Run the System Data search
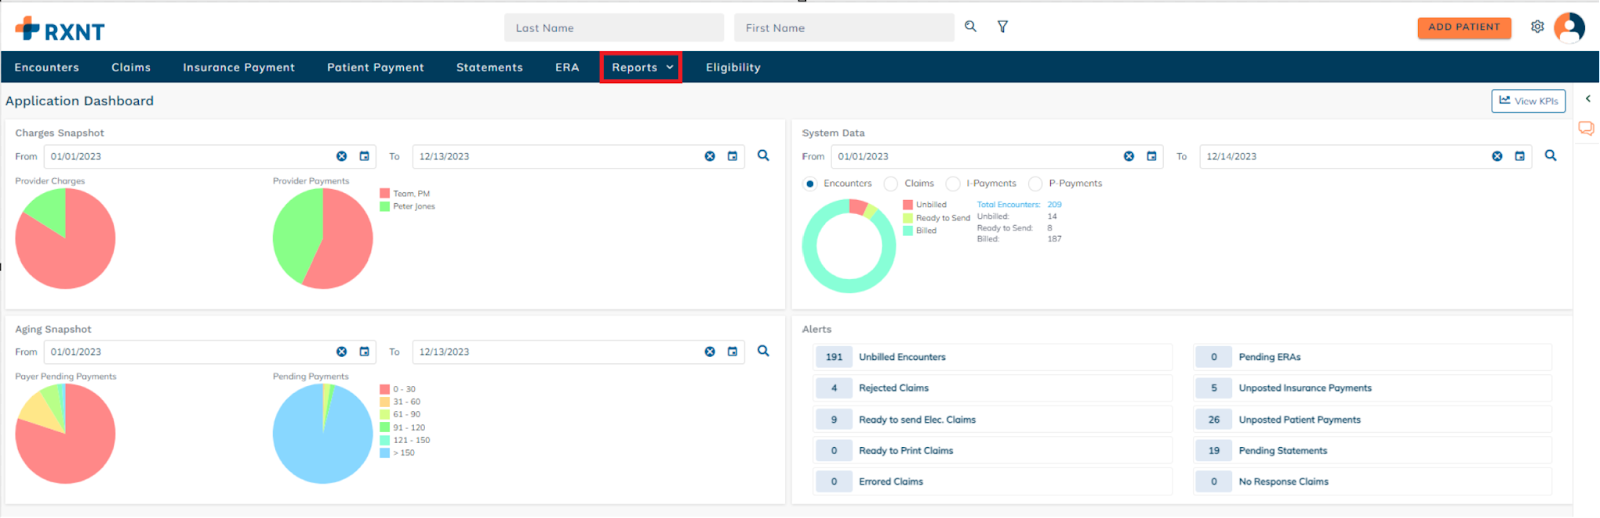 pyautogui.click(x=1551, y=156)
